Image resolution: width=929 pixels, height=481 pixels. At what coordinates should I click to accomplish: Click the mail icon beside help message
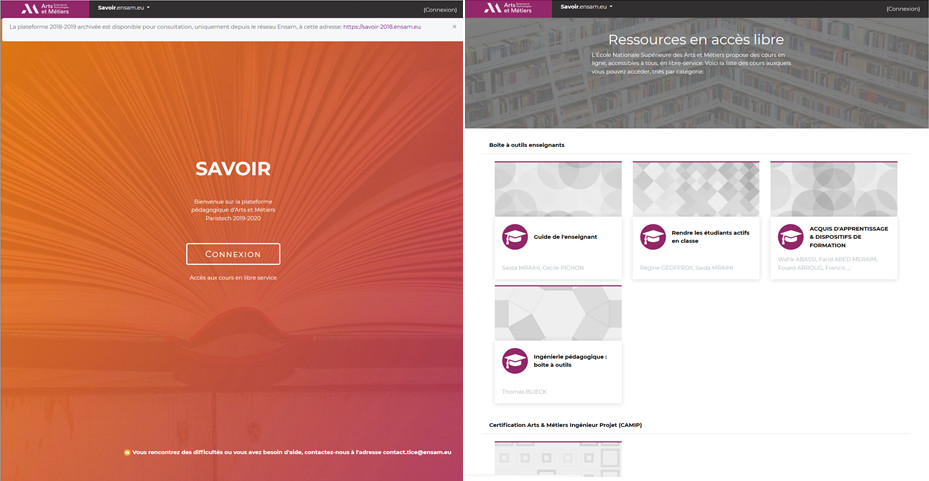point(127,452)
